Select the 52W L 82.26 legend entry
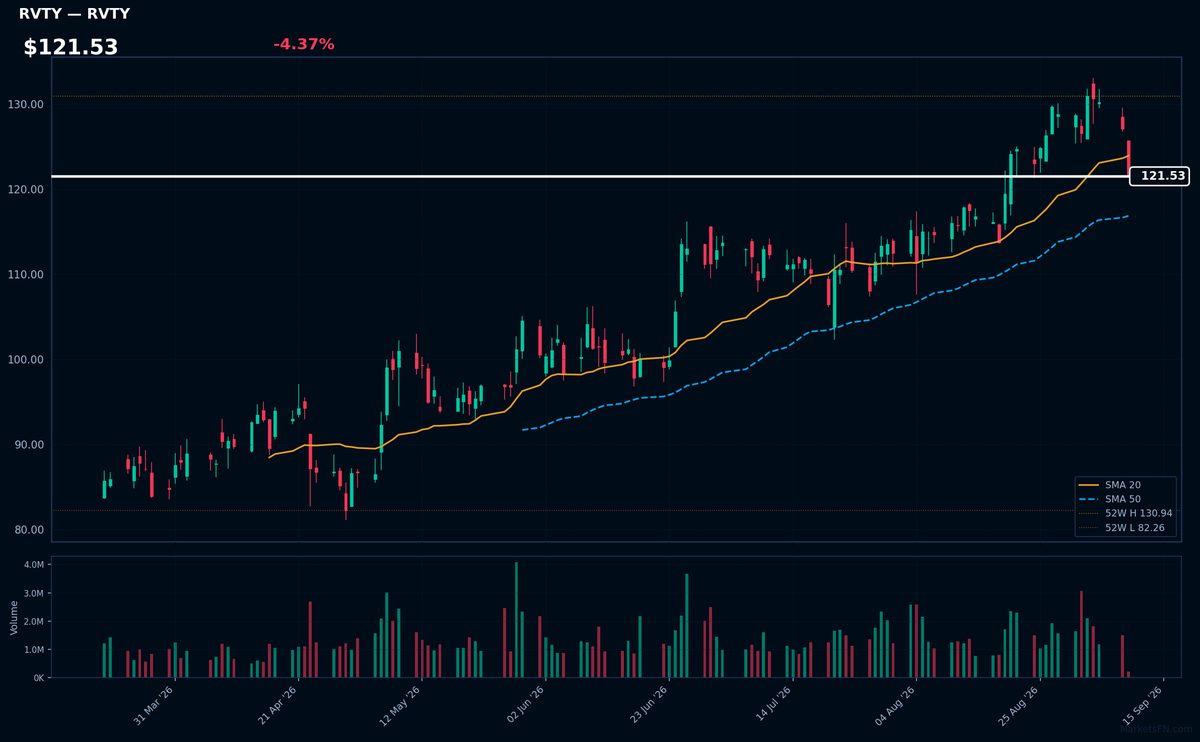 (x=1124, y=527)
